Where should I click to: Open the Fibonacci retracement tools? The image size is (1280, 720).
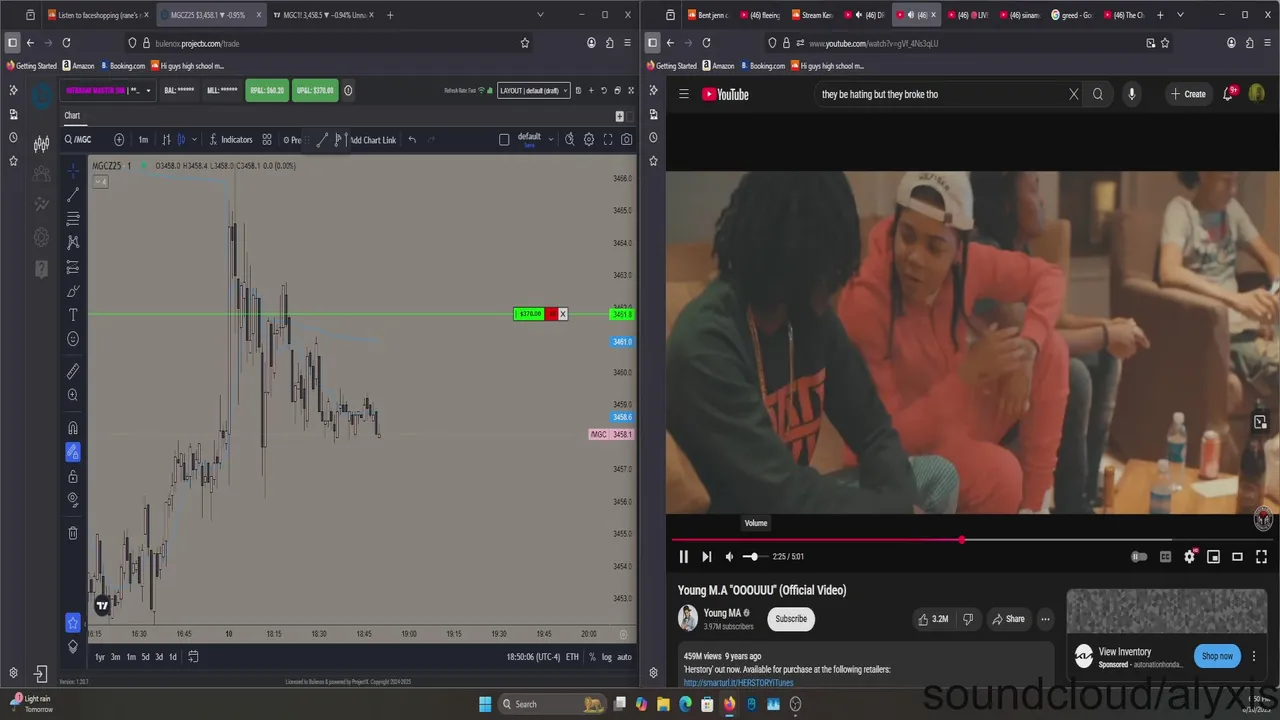pyautogui.click(x=73, y=218)
